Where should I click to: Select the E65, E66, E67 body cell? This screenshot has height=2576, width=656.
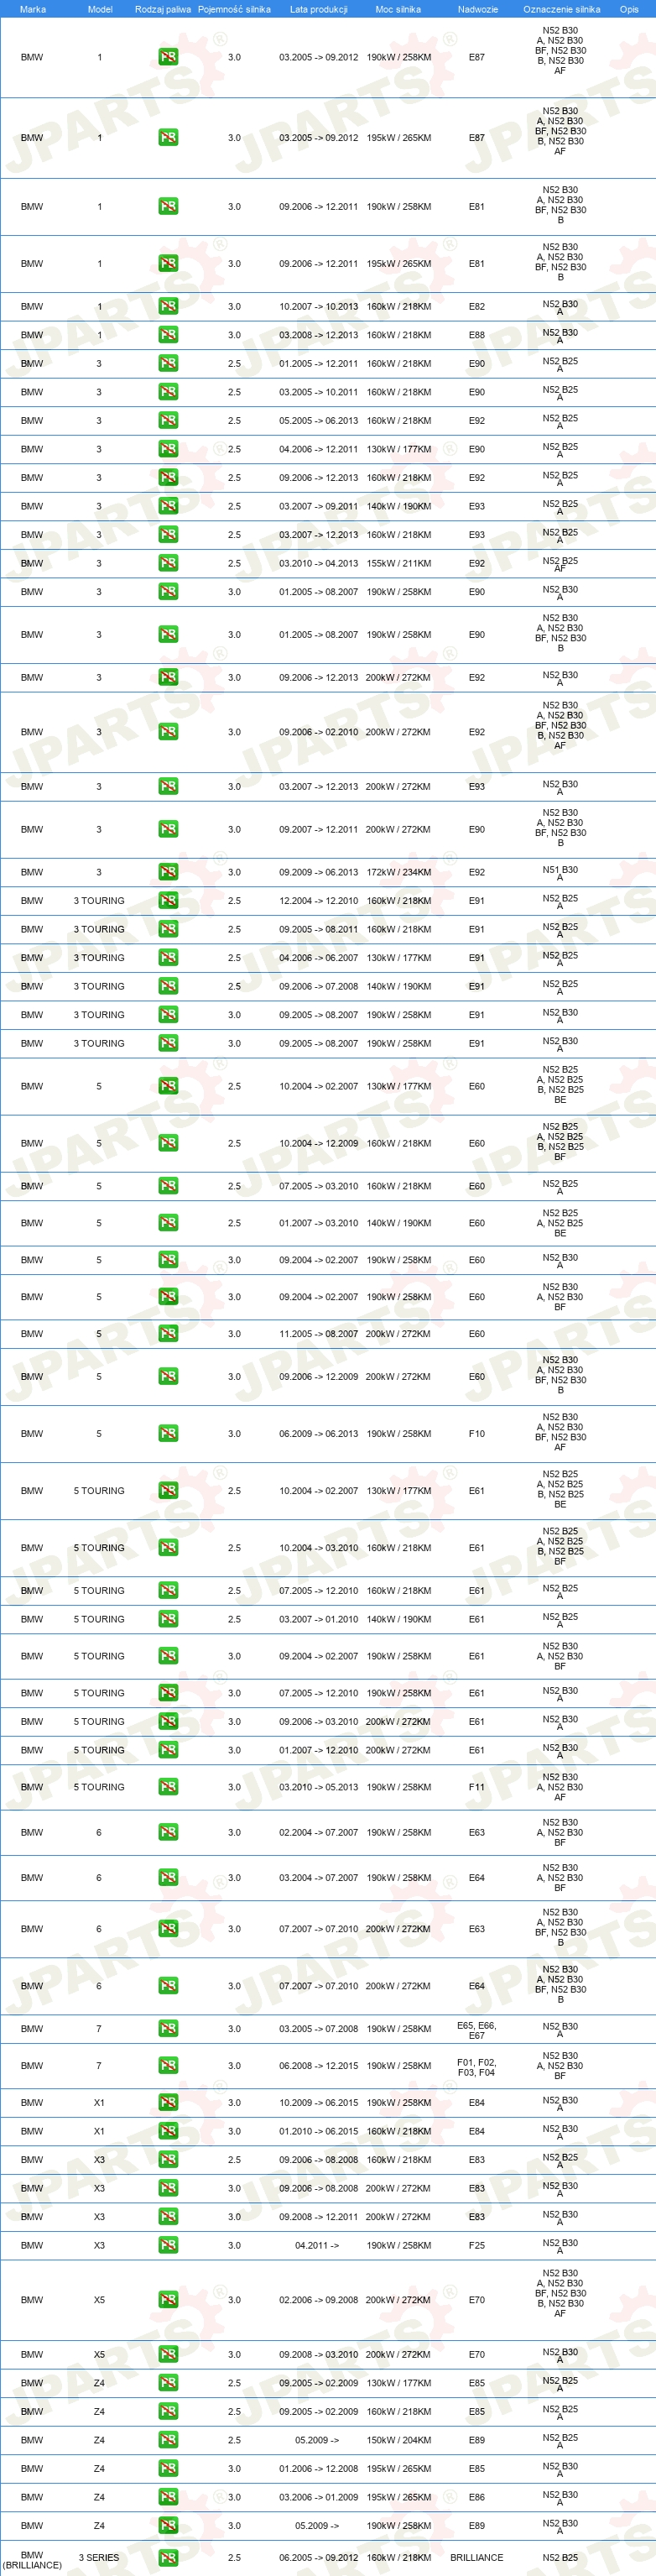click(x=477, y=2030)
